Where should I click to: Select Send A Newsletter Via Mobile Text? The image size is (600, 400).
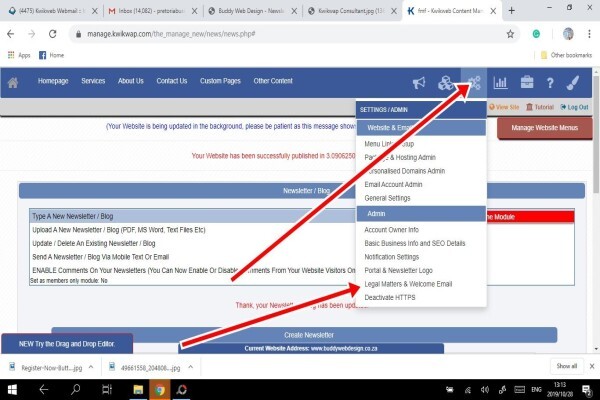[x=100, y=257]
